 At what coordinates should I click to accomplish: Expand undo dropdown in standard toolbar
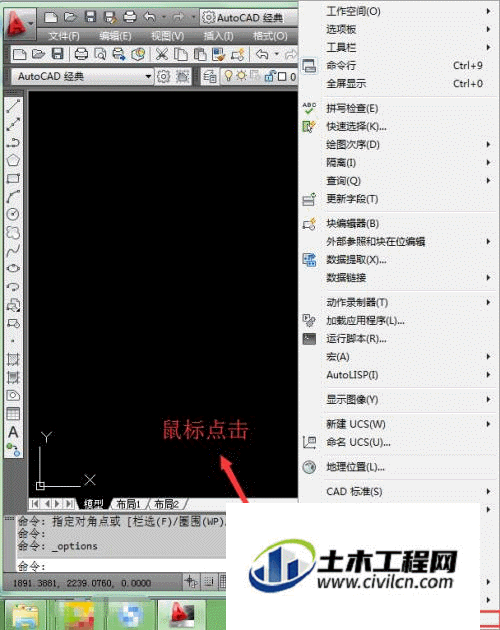[x=276, y=54]
